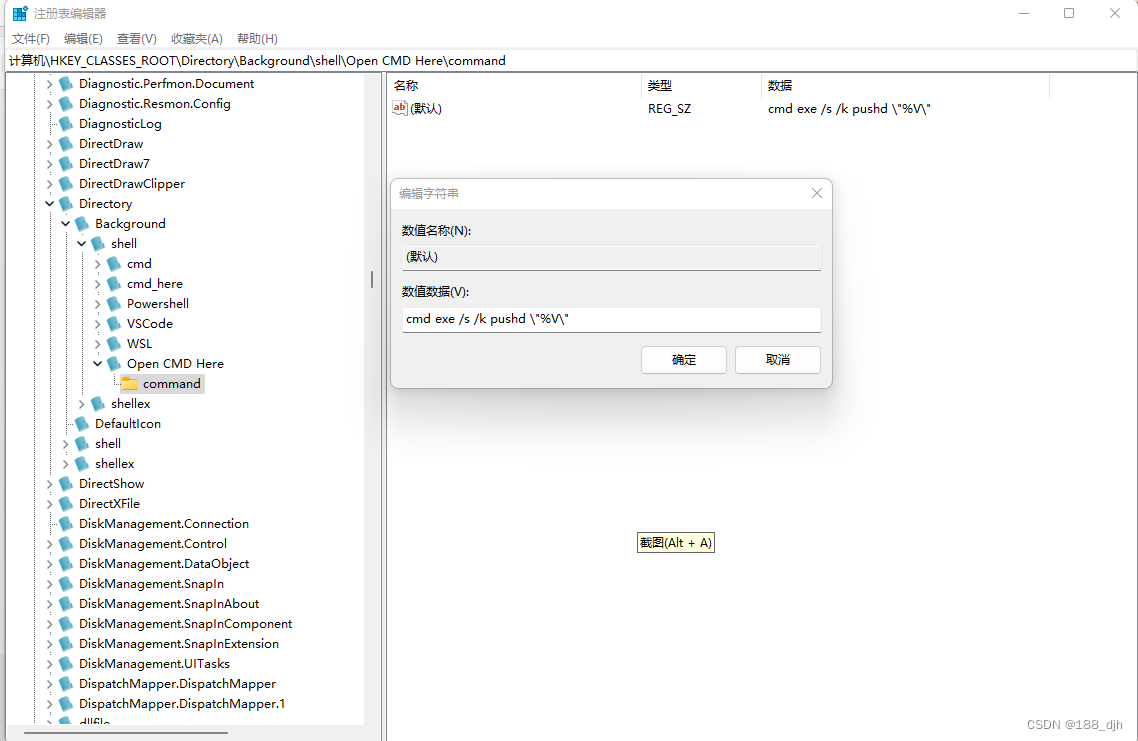Viewport: 1138px width, 741px height.
Task: Click the registry path address bar
Action: click(569, 60)
